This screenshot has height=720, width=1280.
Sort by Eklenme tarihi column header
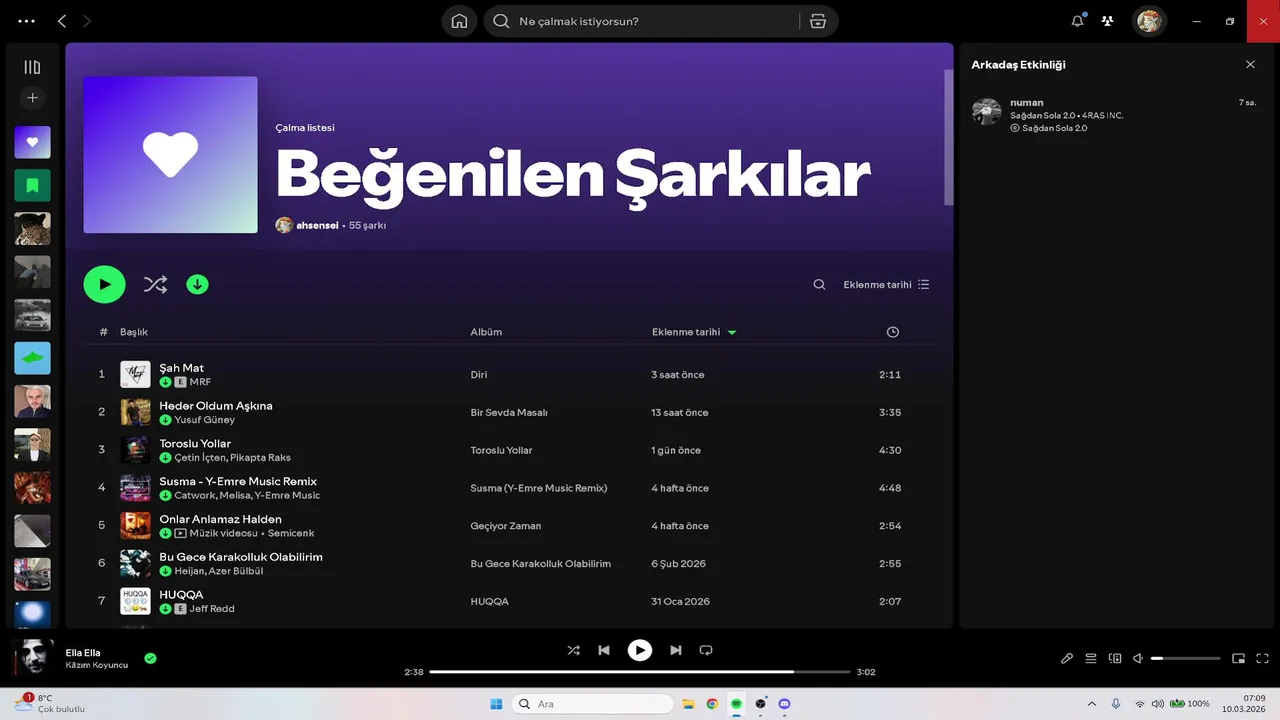686,332
